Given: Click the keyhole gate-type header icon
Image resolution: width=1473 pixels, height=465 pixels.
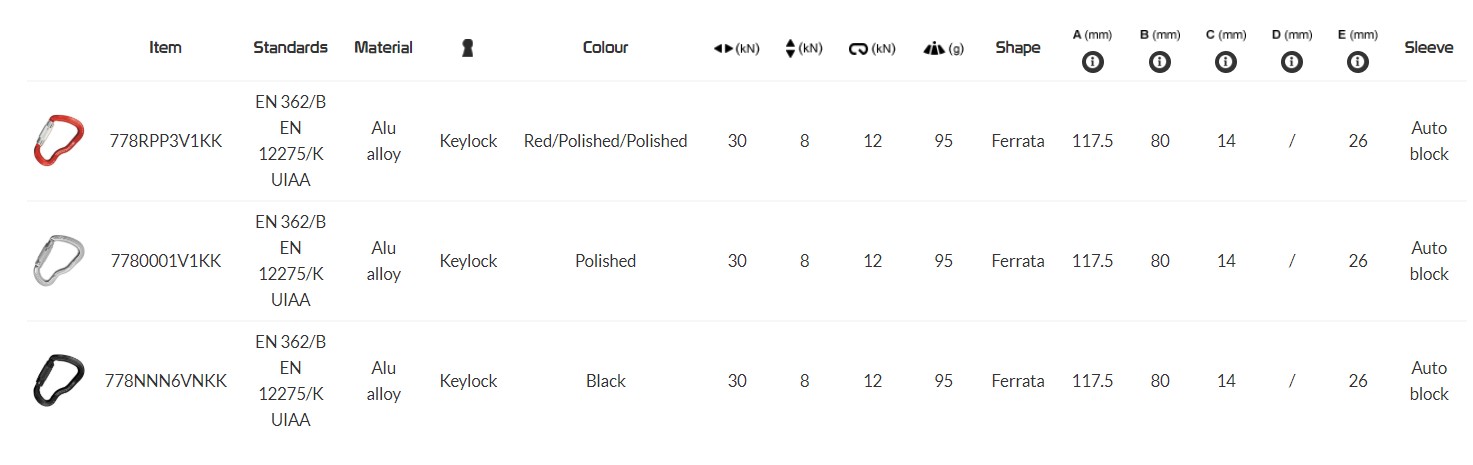Looking at the screenshot, I should (x=467, y=48).
